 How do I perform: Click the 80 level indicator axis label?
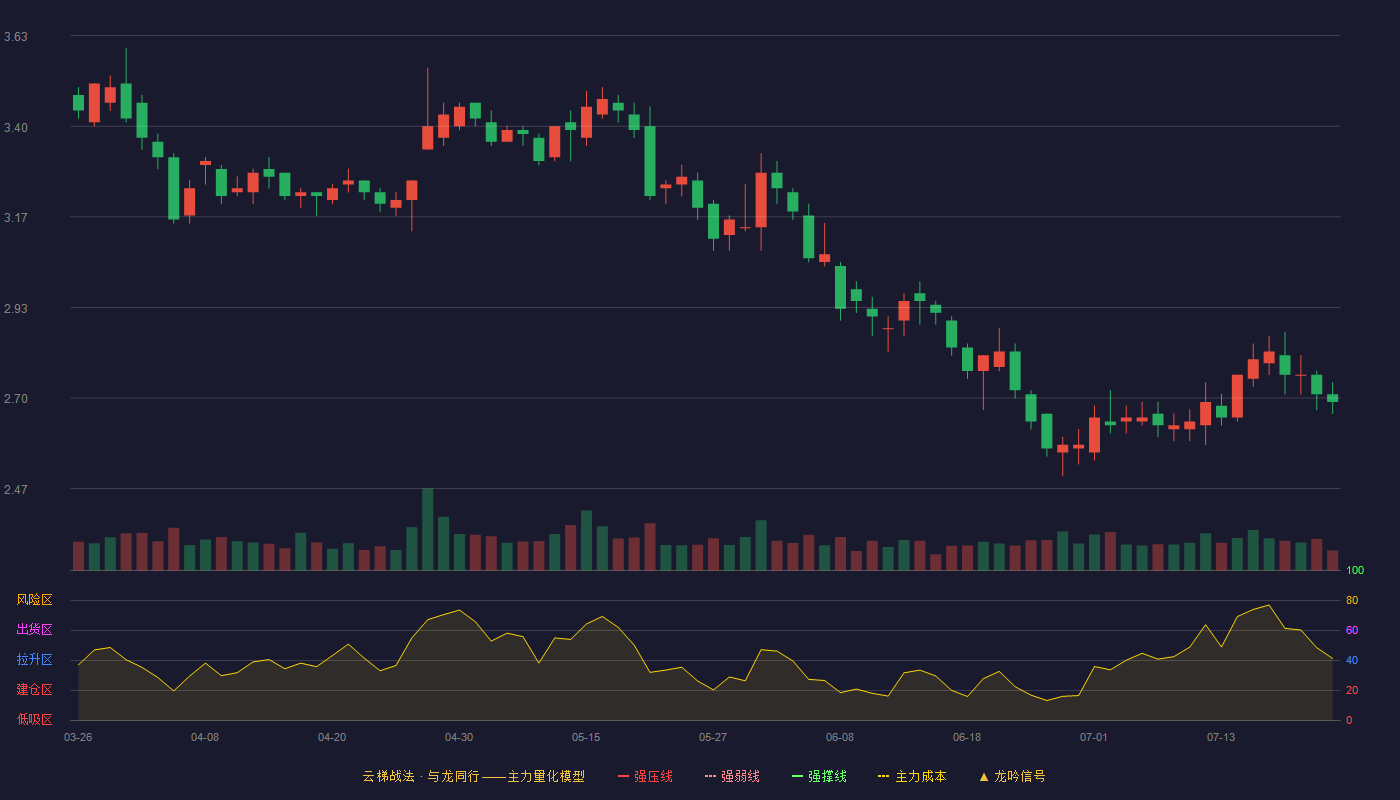pyautogui.click(x=1352, y=600)
